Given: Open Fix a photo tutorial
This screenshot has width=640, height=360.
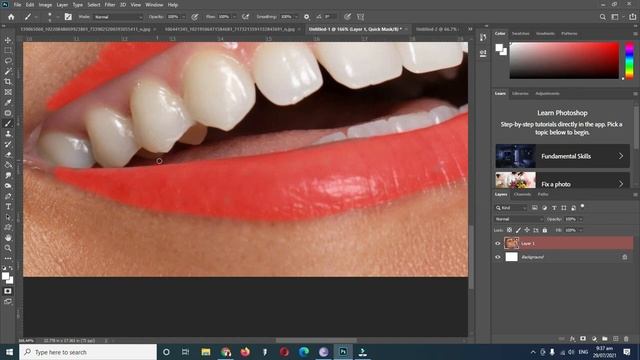Looking at the screenshot, I should 562,180.
